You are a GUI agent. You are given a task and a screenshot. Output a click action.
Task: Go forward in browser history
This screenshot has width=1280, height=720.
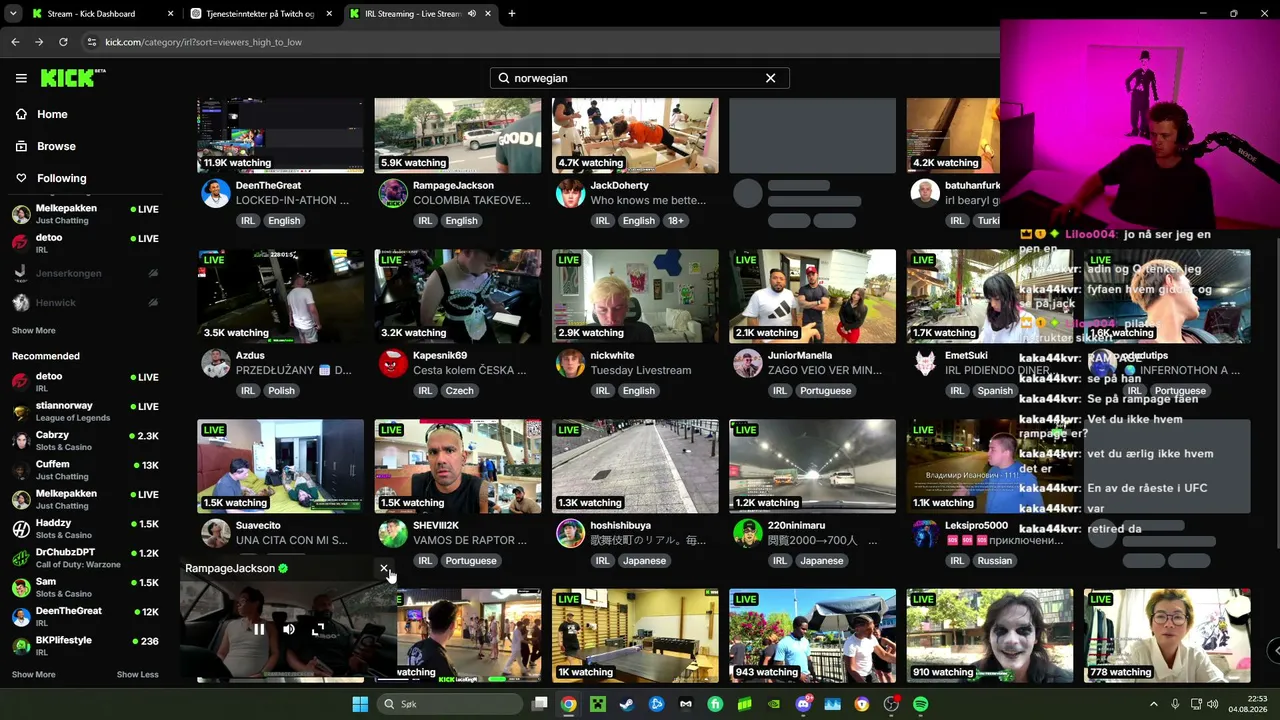coord(39,42)
